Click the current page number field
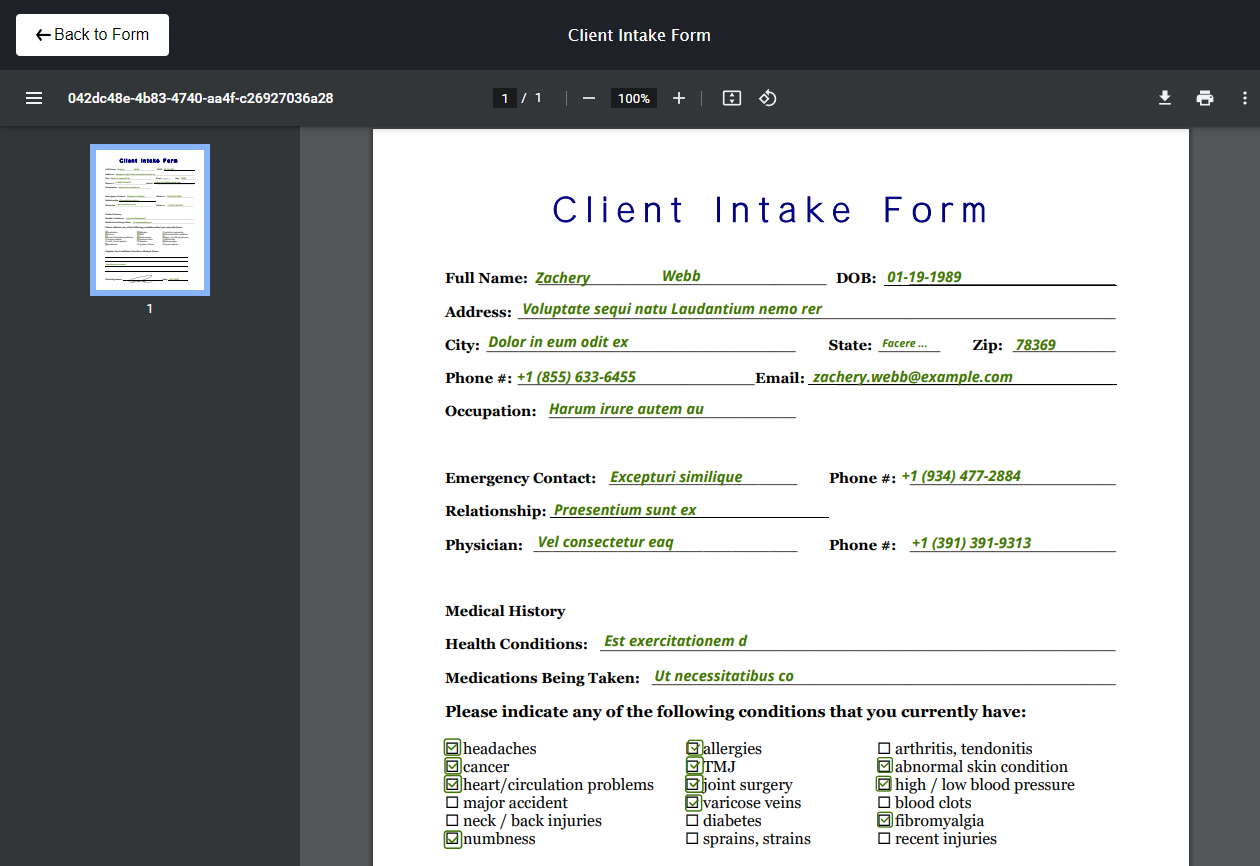Viewport: 1260px width, 866px height. [x=505, y=98]
